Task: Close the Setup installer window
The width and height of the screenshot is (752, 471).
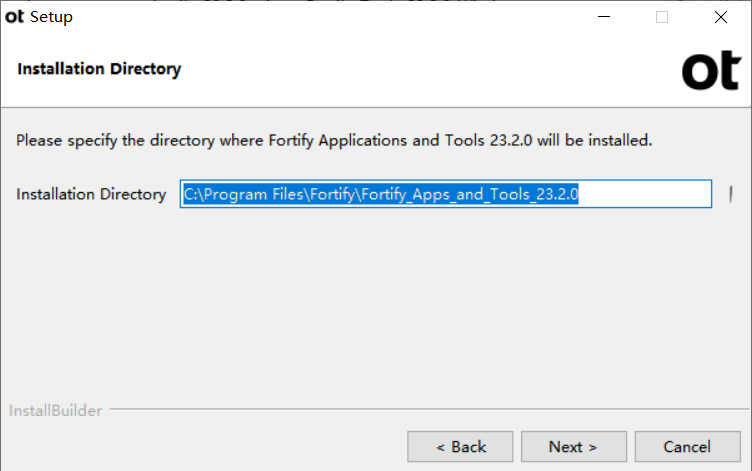Action: pos(720,17)
